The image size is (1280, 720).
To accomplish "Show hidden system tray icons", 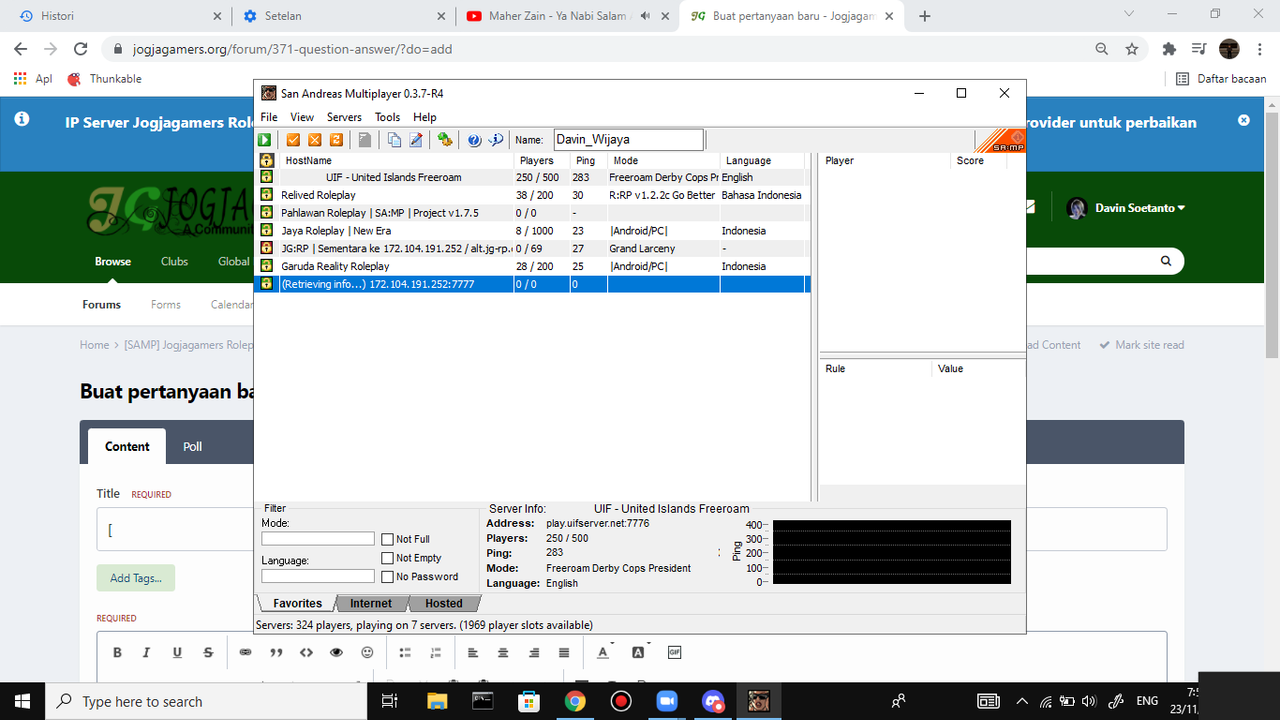I will 1022,701.
